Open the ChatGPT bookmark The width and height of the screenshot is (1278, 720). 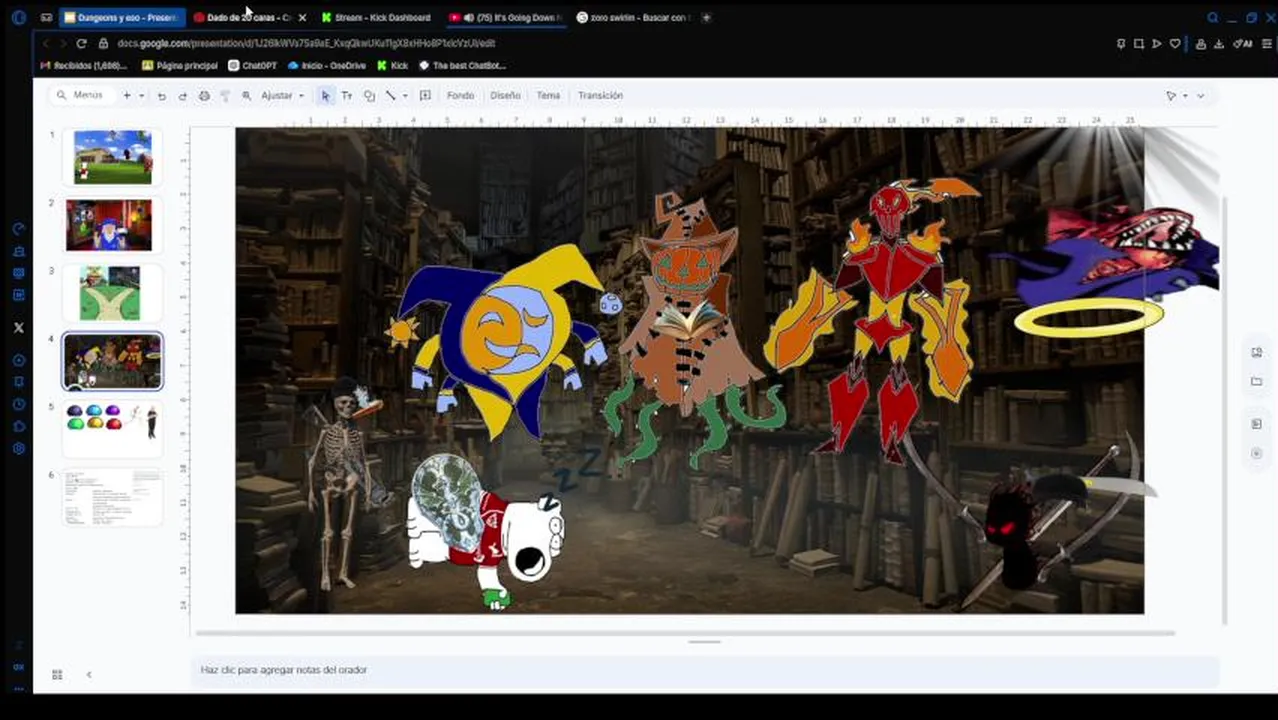click(x=252, y=65)
